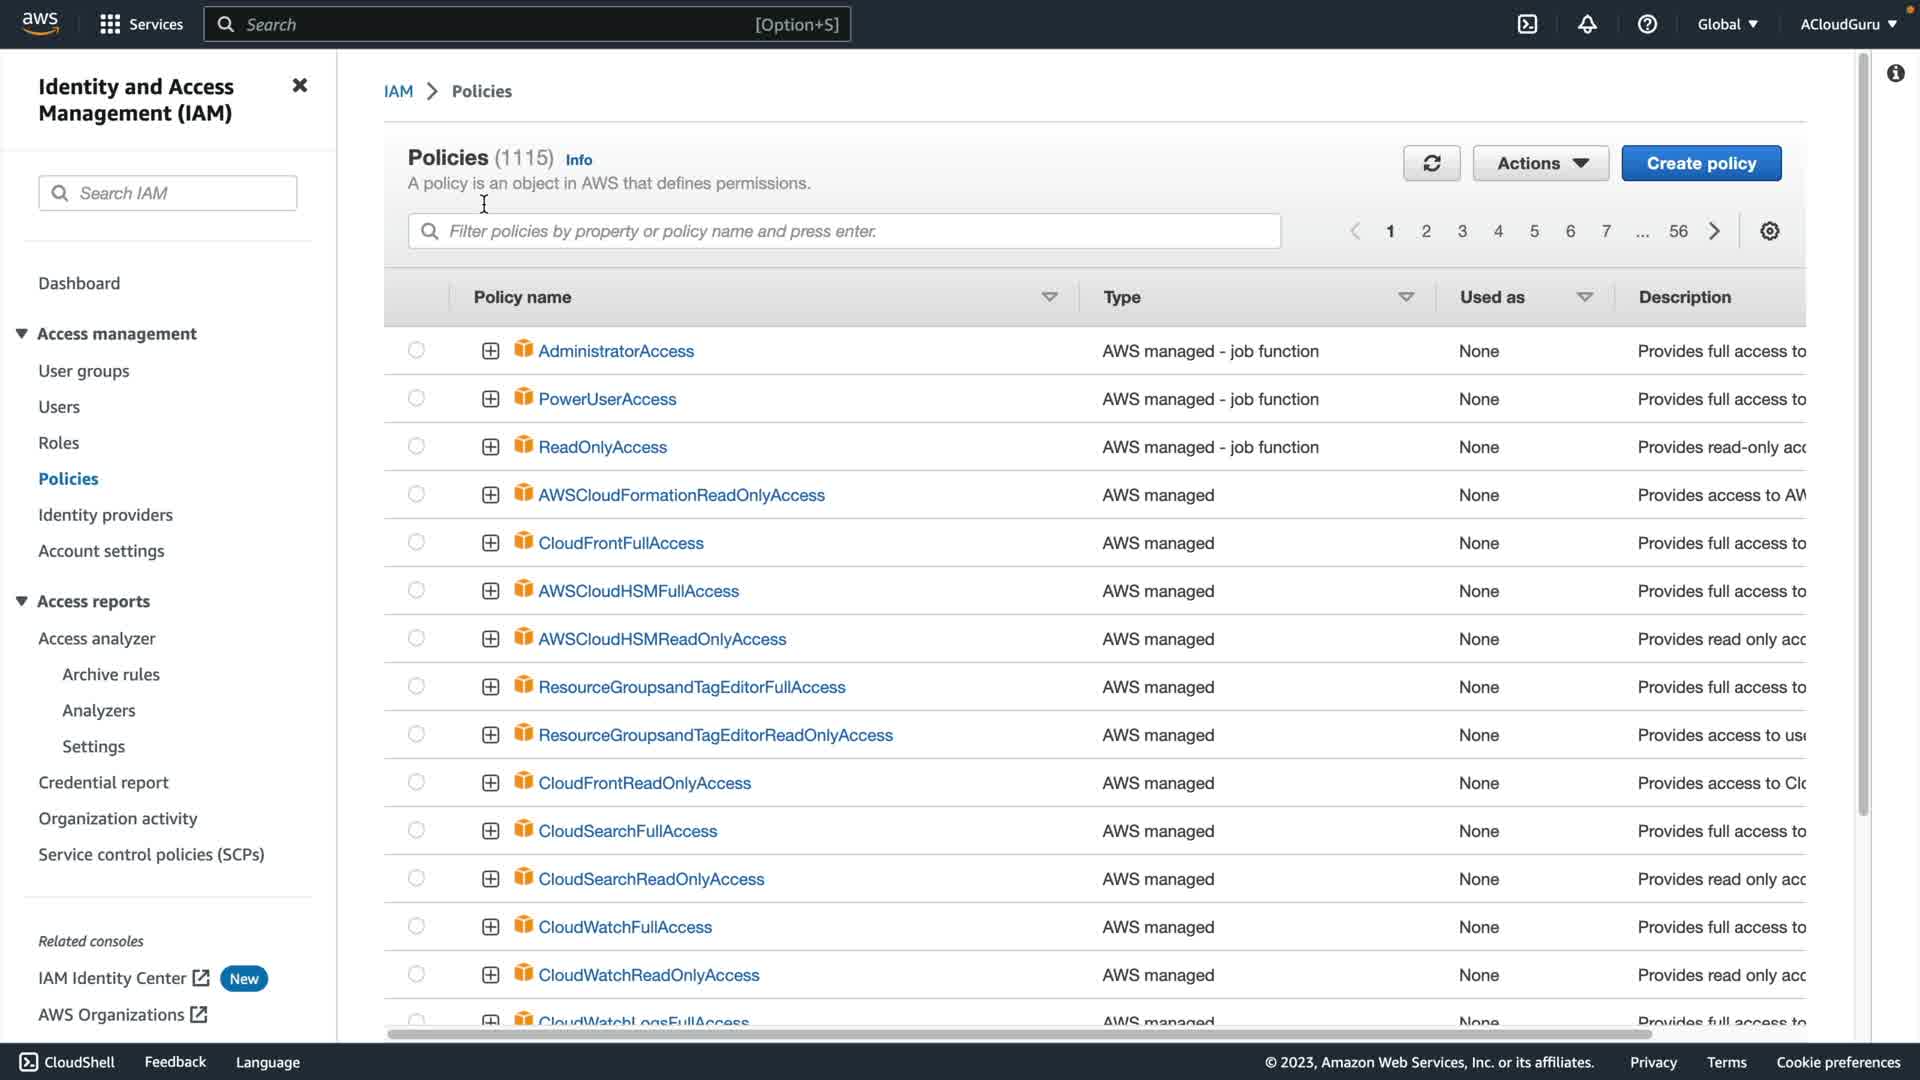
Task: Open Credential report in sidebar
Action: pyautogui.click(x=103, y=783)
